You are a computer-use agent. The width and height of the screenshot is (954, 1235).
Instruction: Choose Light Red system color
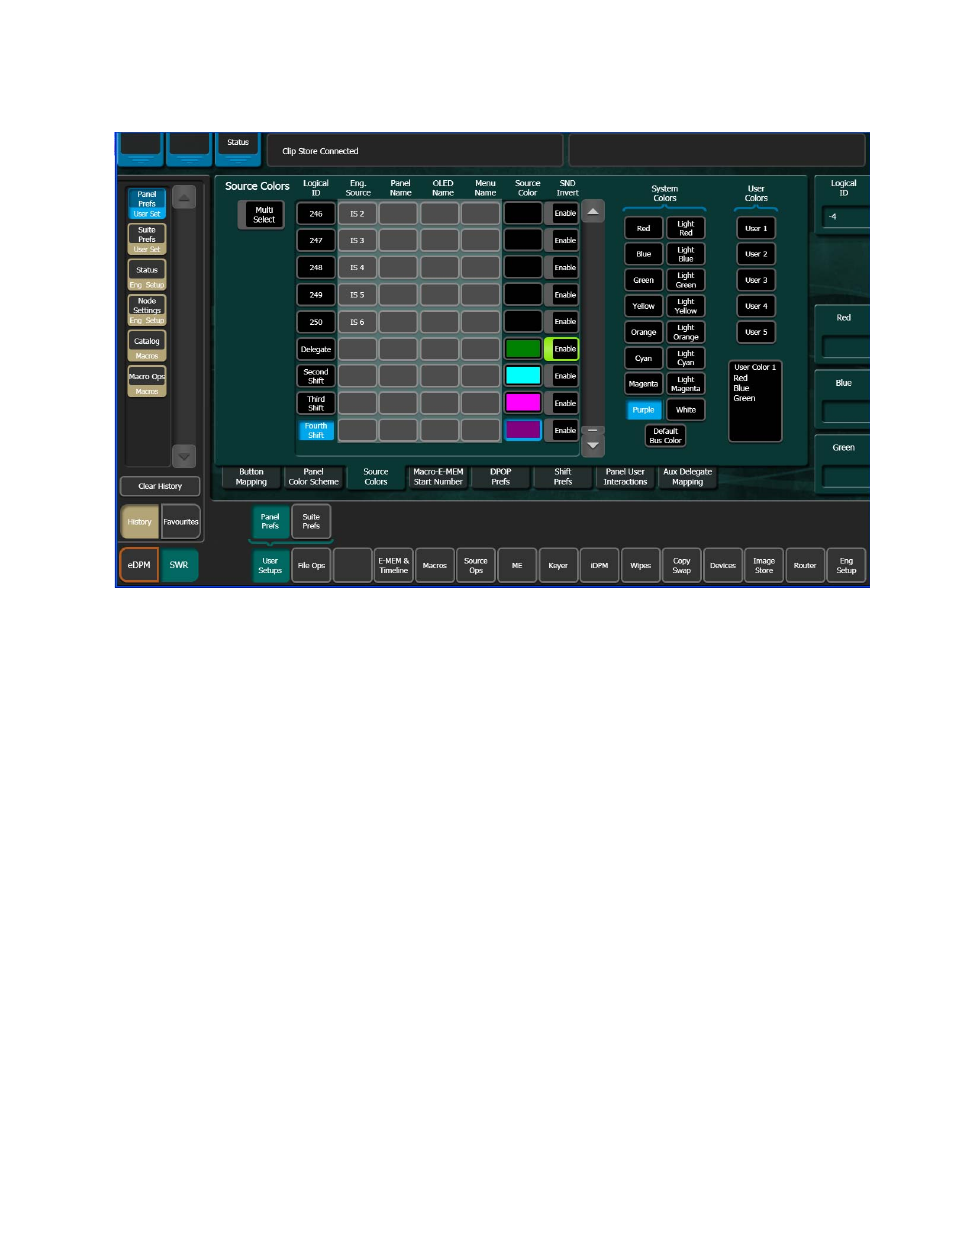(685, 228)
